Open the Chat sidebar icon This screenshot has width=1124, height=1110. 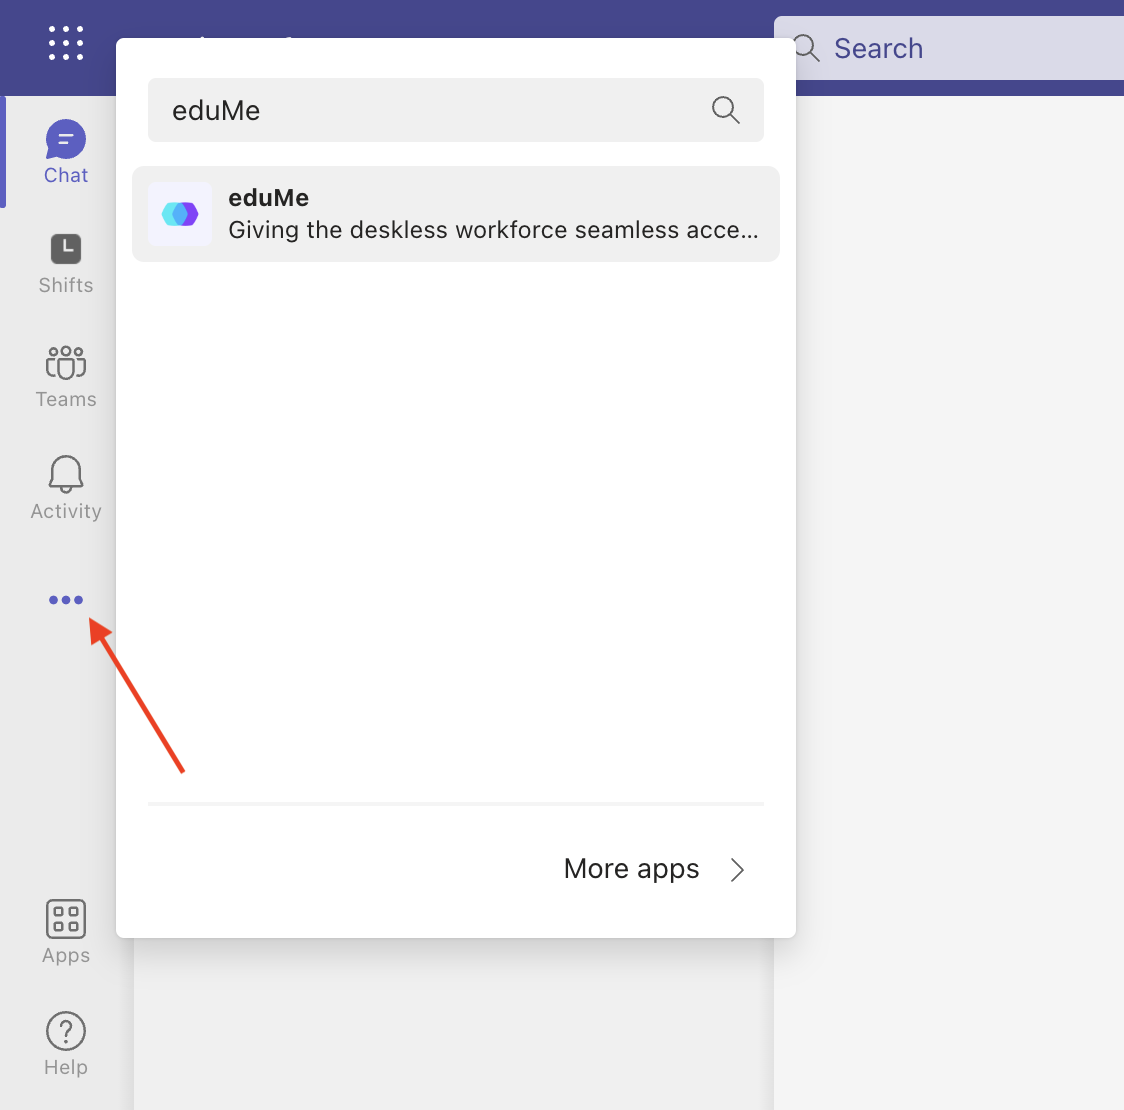(65, 141)
